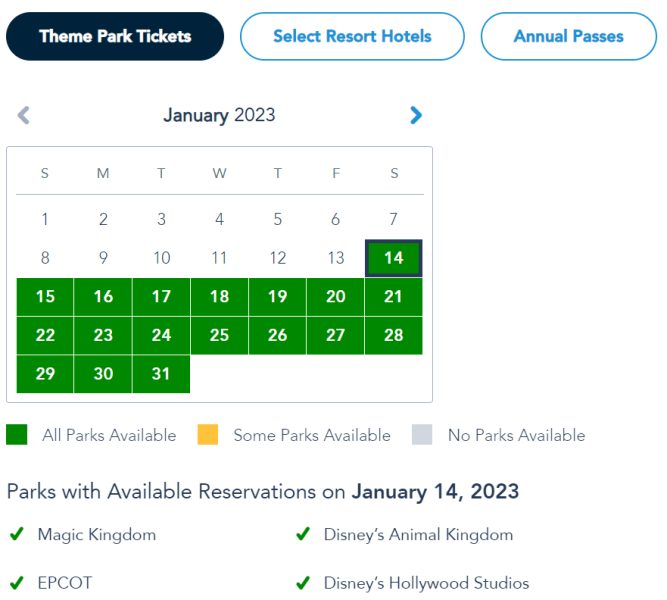Go to the next month arrow
The height and width of the screenshot is (600, 667).
[x=416, y=115]
